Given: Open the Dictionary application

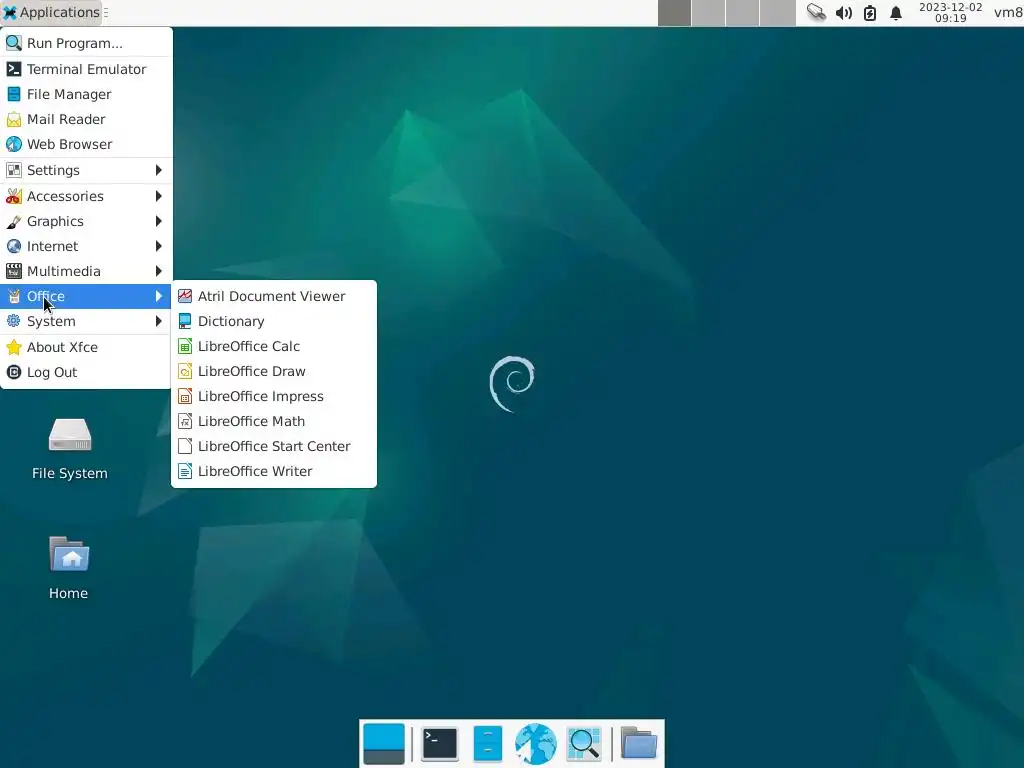Looking at the screenshot, I should pos(274,321).
